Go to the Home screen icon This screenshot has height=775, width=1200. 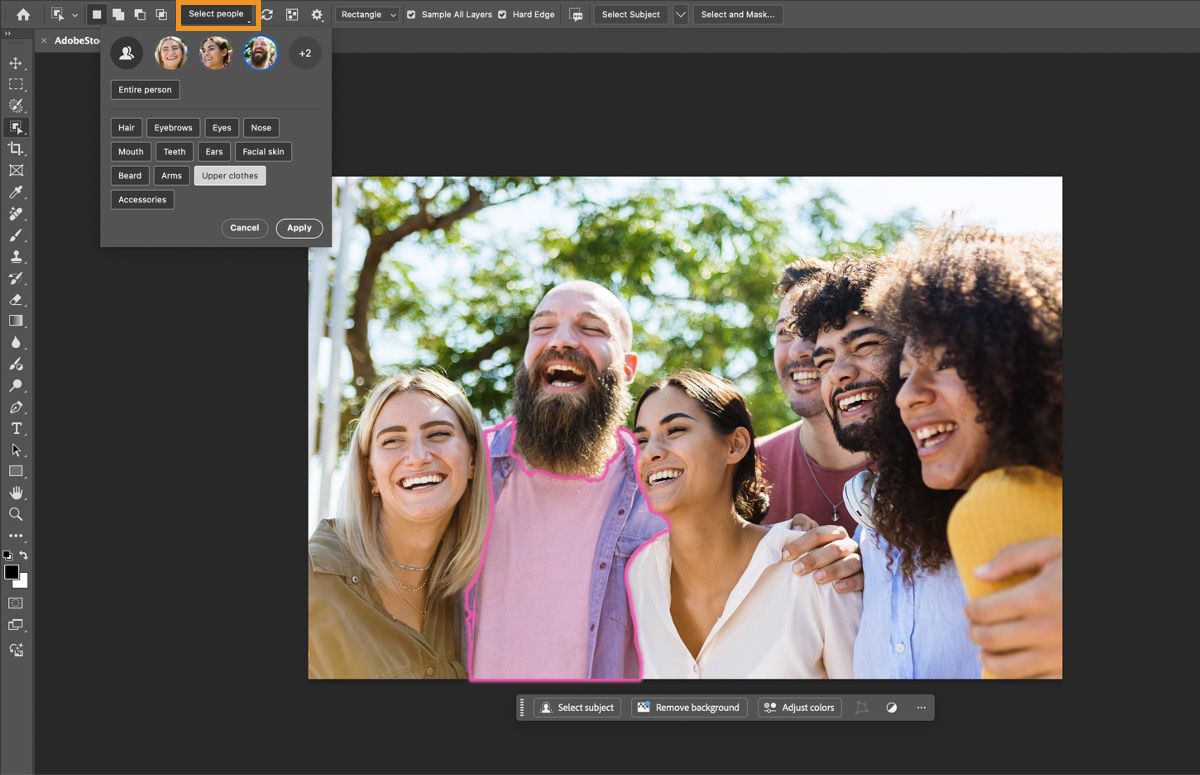[23, 15]
